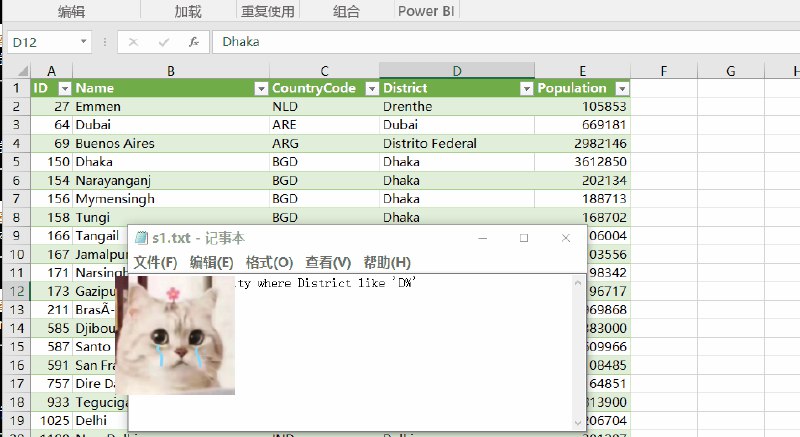
Task: Click the Notepad scrollbar up arrow
Action: (x=578, y=283)
